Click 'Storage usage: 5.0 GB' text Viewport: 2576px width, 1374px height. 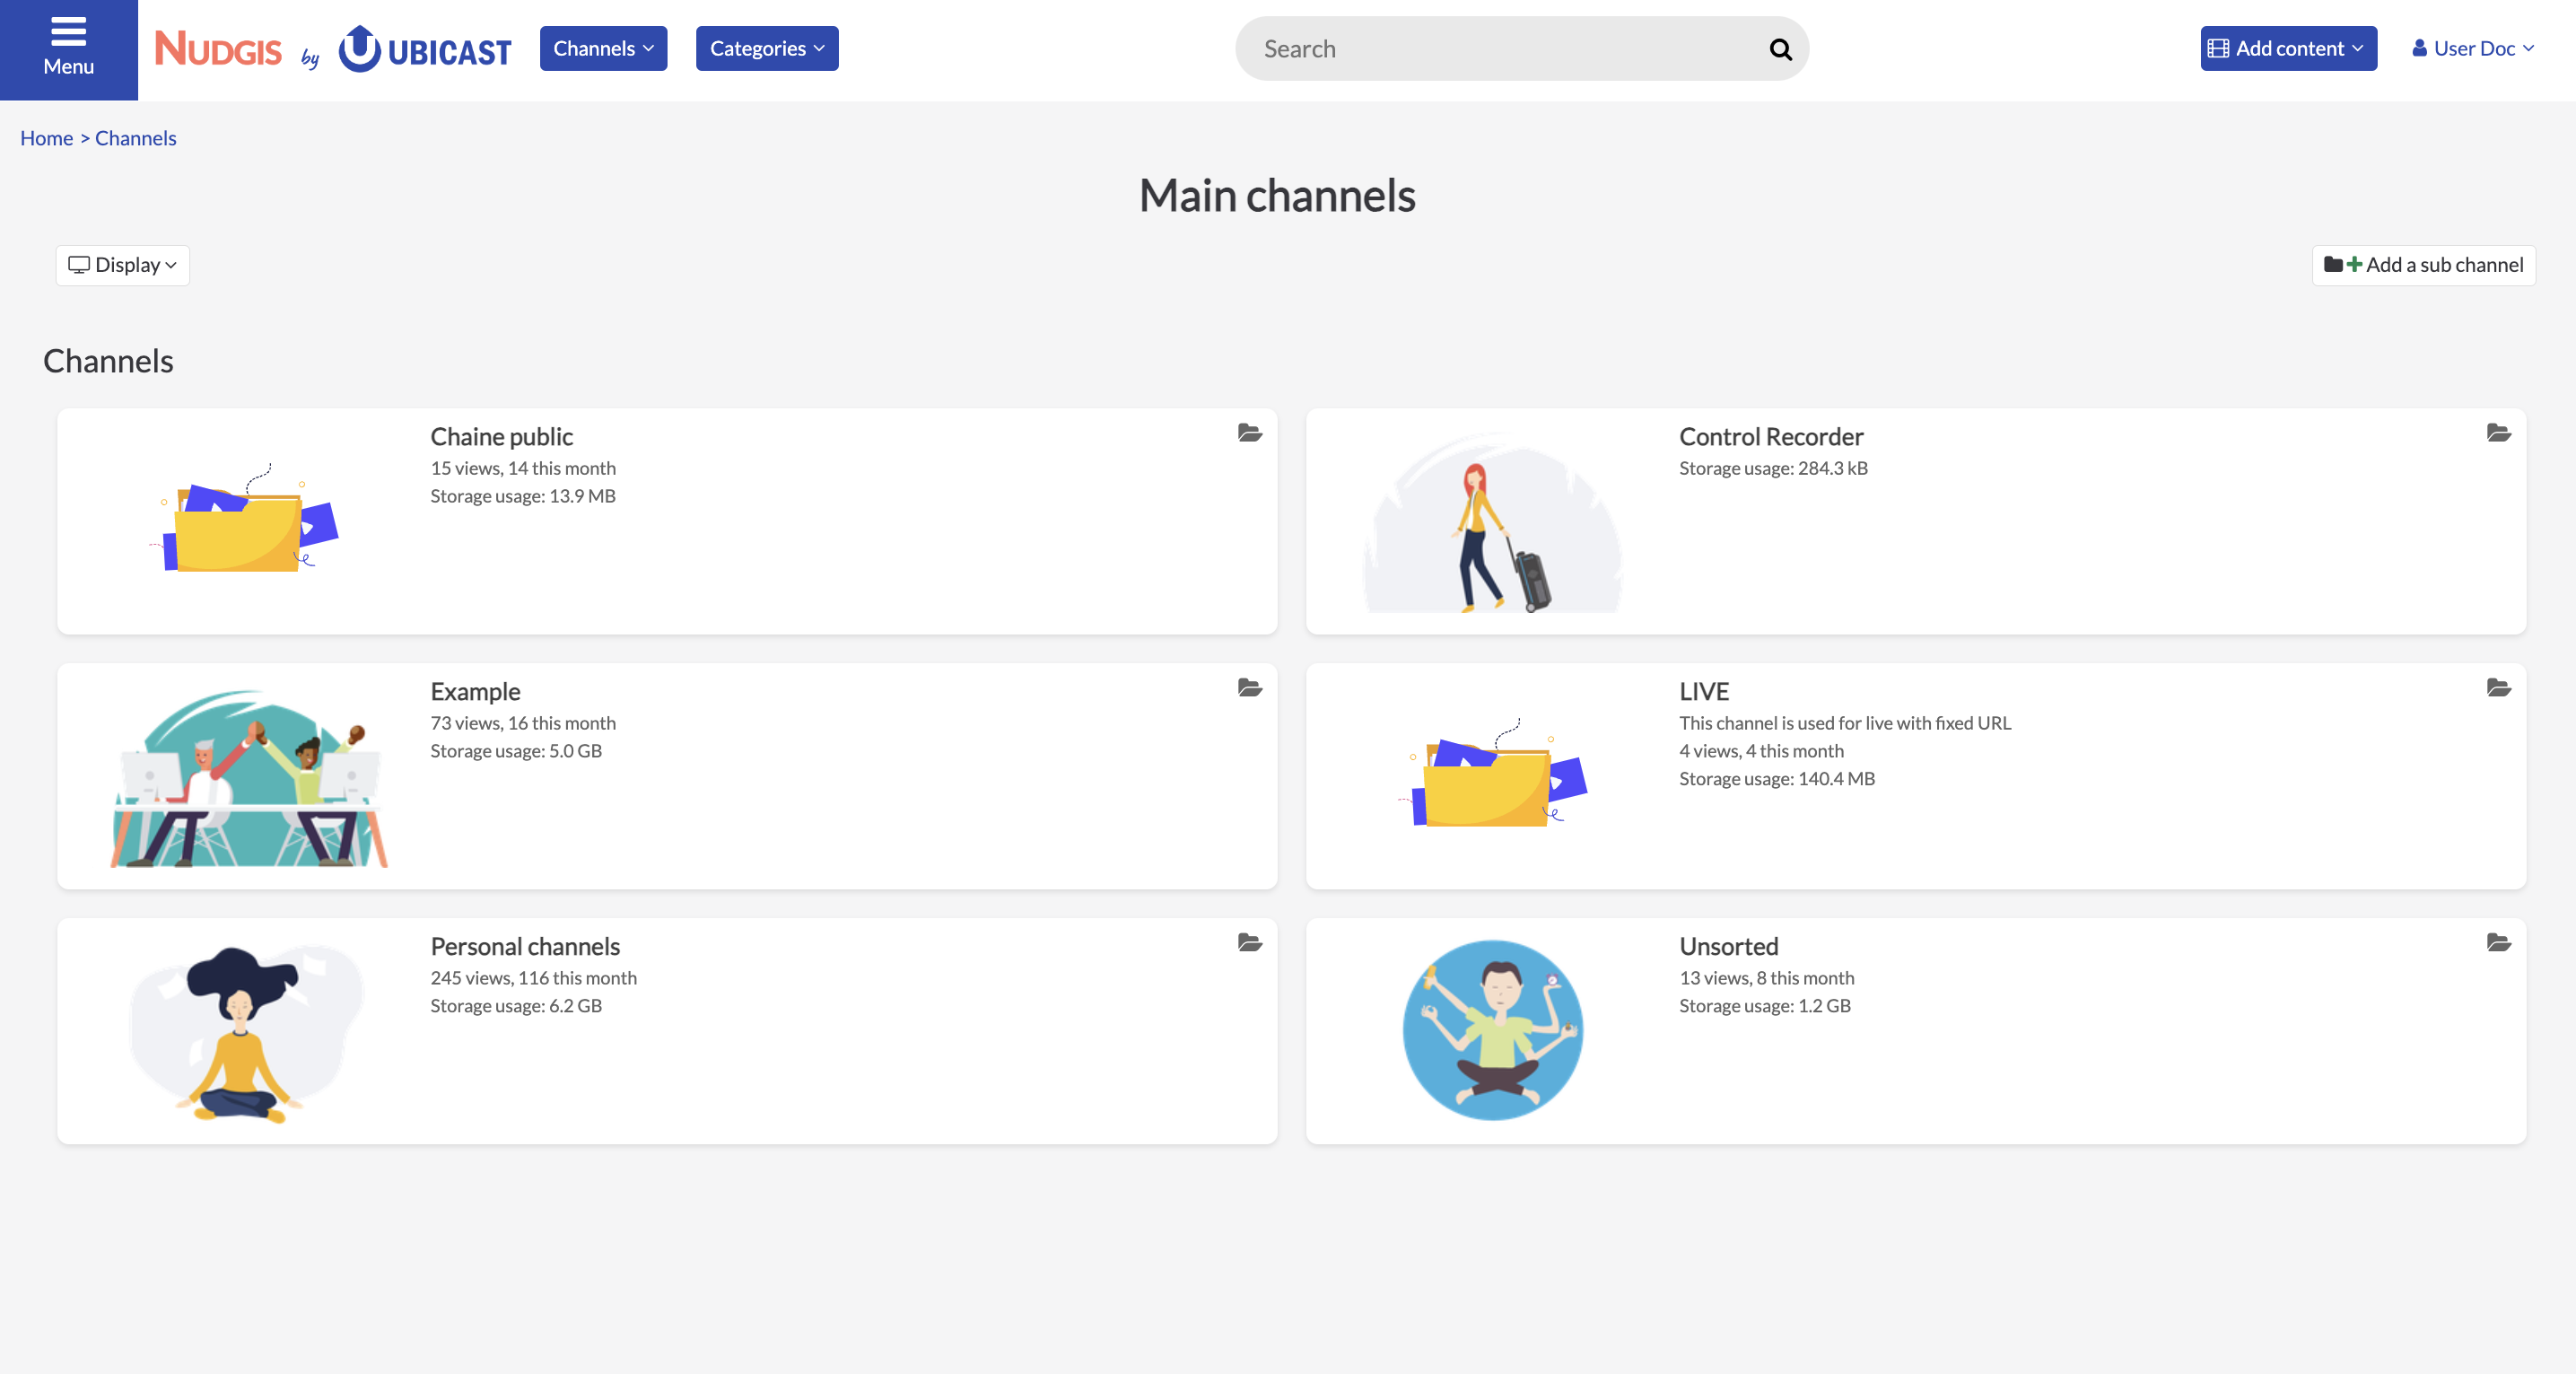[x=516, y=751]
